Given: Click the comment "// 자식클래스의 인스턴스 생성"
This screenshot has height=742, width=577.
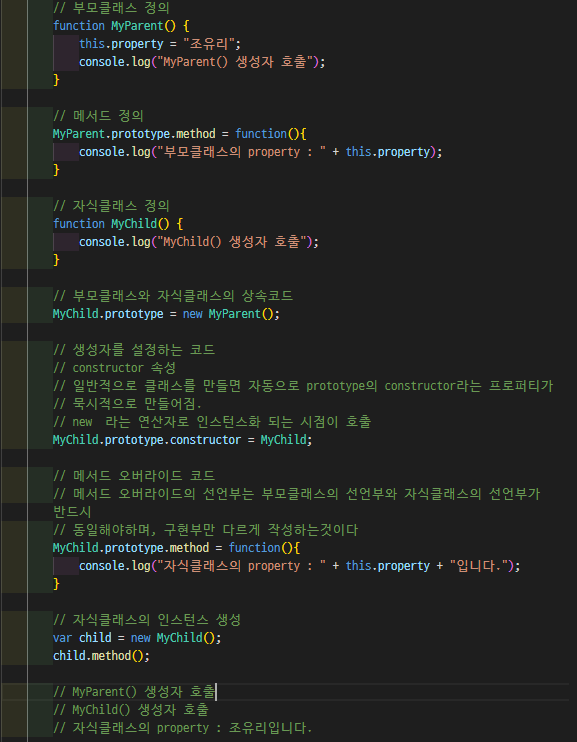Looking at the screenshot, I should [x=147, y=619].
